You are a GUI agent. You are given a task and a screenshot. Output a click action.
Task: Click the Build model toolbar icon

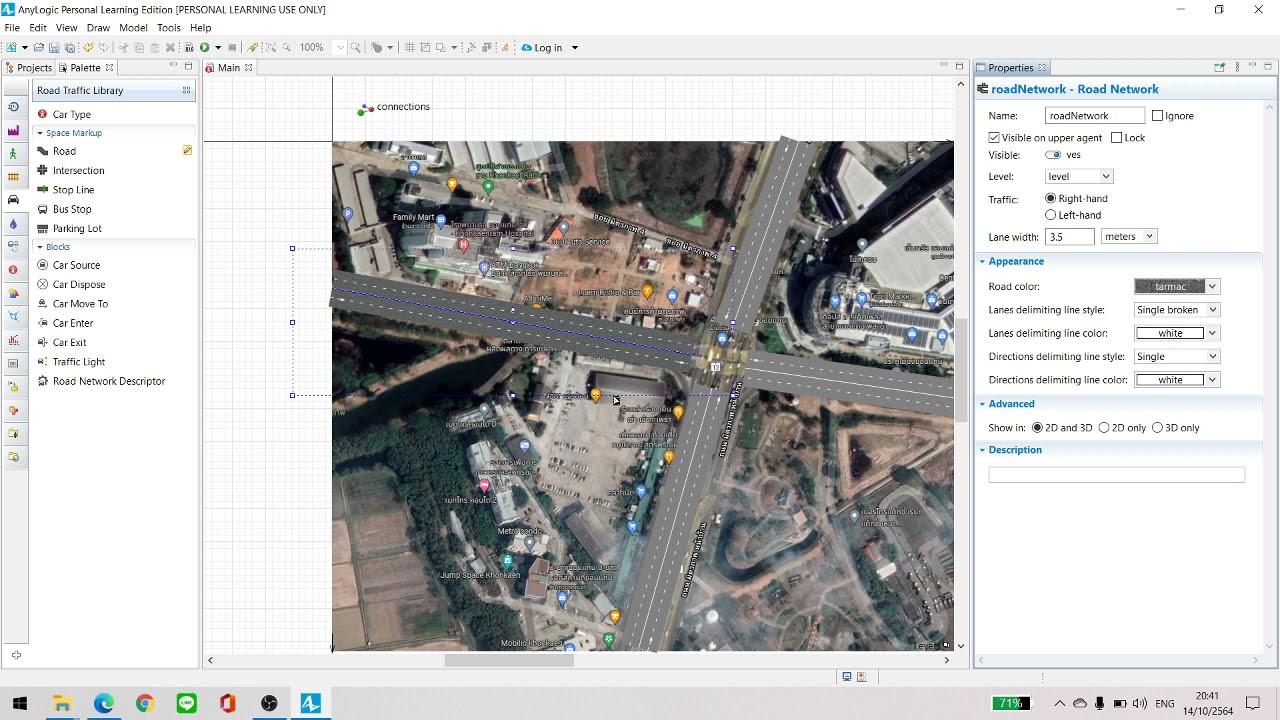(188, 47)
